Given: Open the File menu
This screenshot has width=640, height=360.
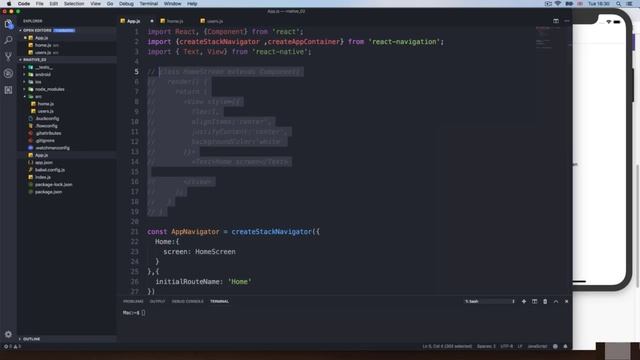Looking at the screenshot, I should 40,4.
